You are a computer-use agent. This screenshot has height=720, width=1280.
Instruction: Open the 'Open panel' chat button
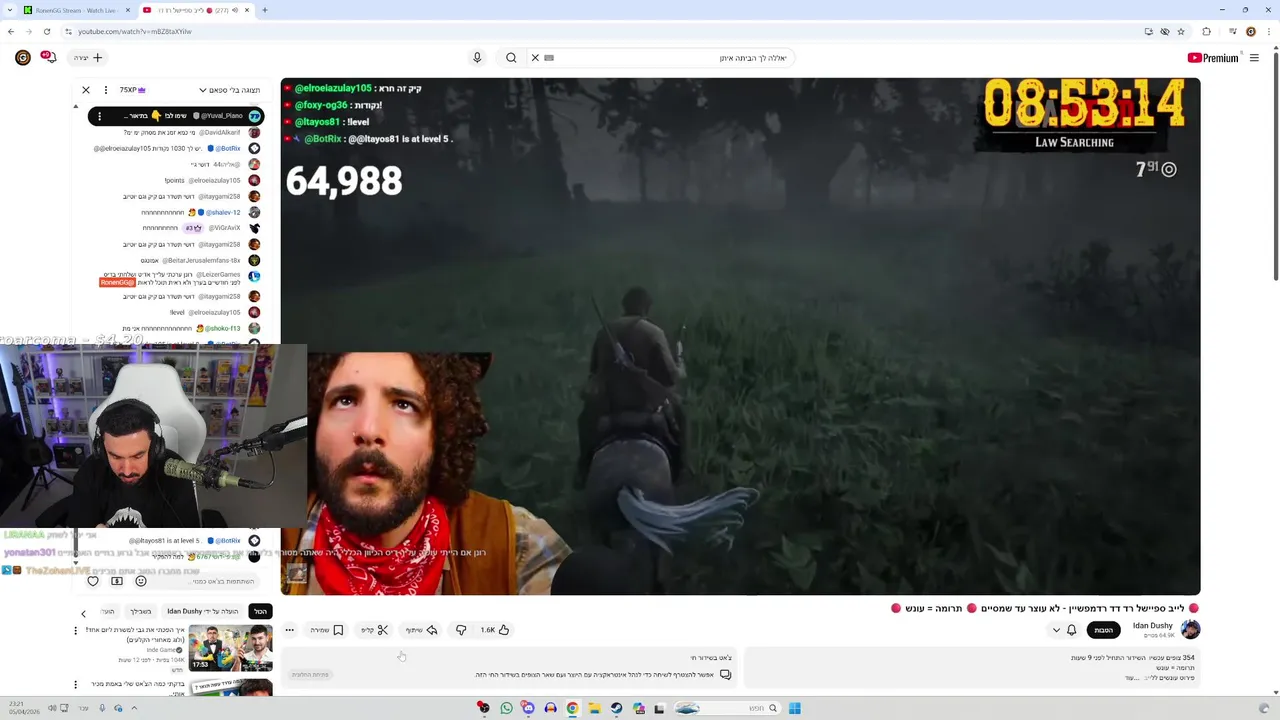[310, 674]
